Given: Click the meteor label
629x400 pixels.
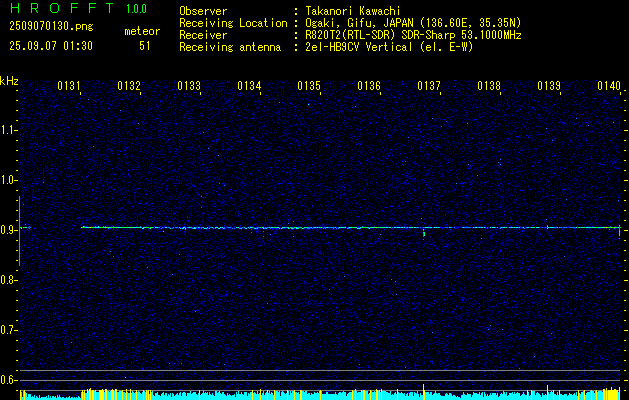Looking at the screenshot, I should (x=142, y=31).
